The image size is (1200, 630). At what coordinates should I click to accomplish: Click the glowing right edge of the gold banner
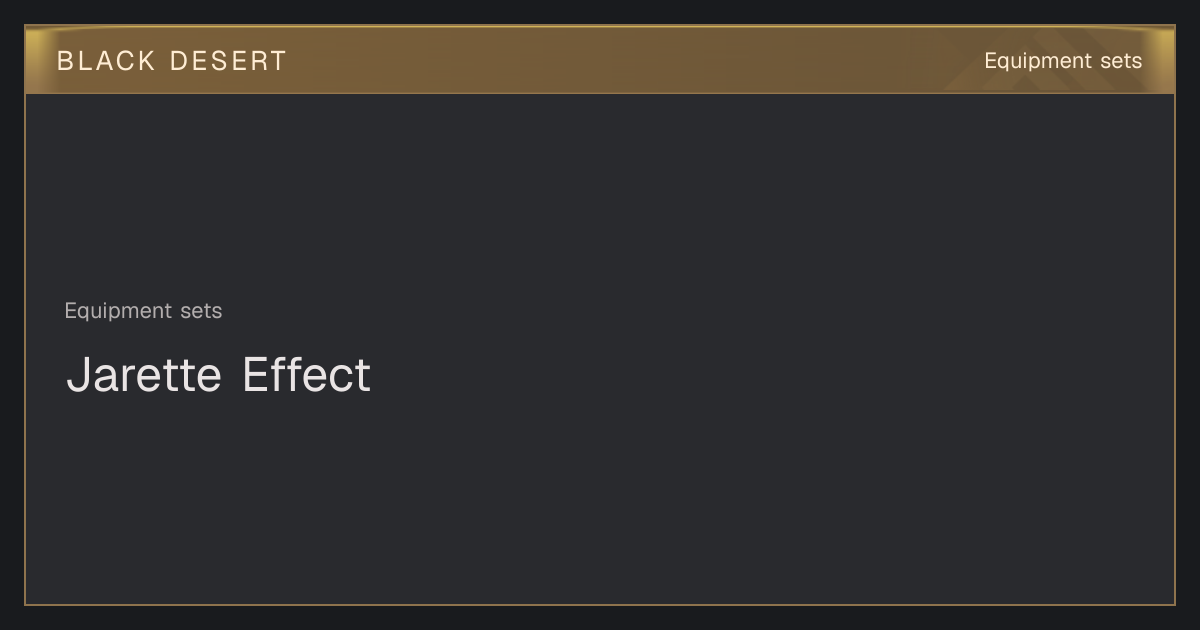(1164, 60)
